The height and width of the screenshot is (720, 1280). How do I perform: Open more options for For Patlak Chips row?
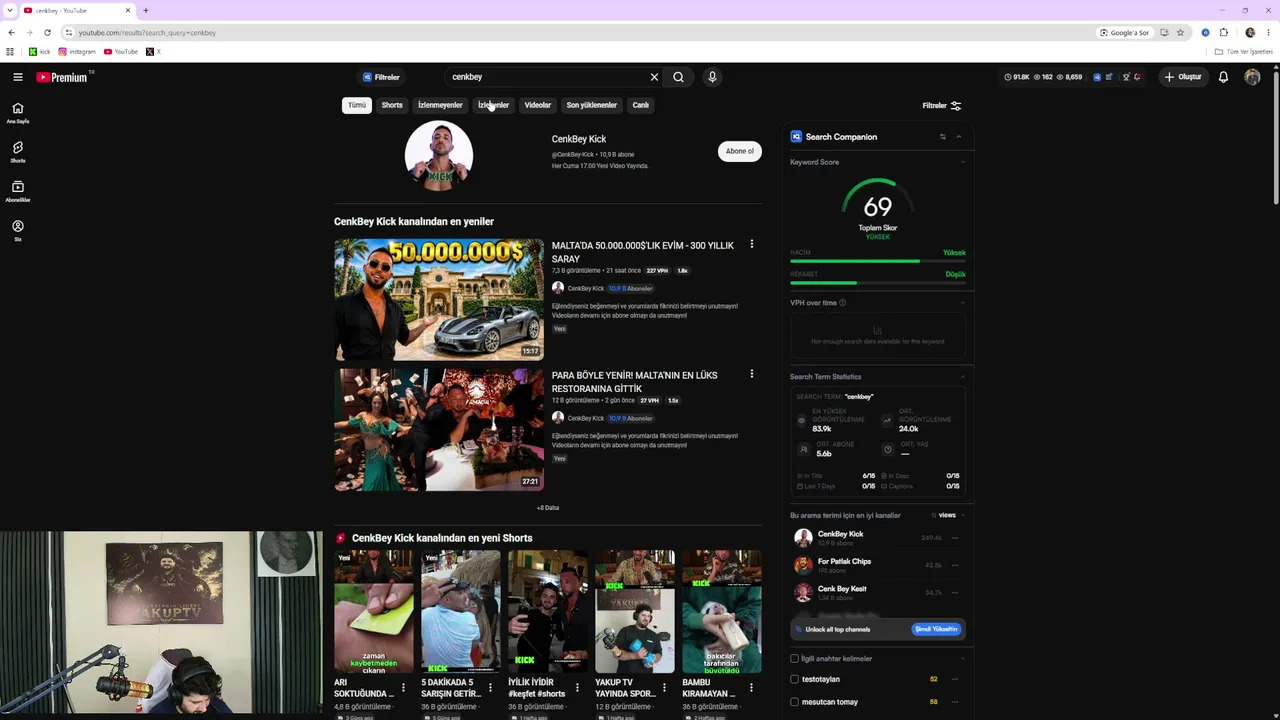955,565
